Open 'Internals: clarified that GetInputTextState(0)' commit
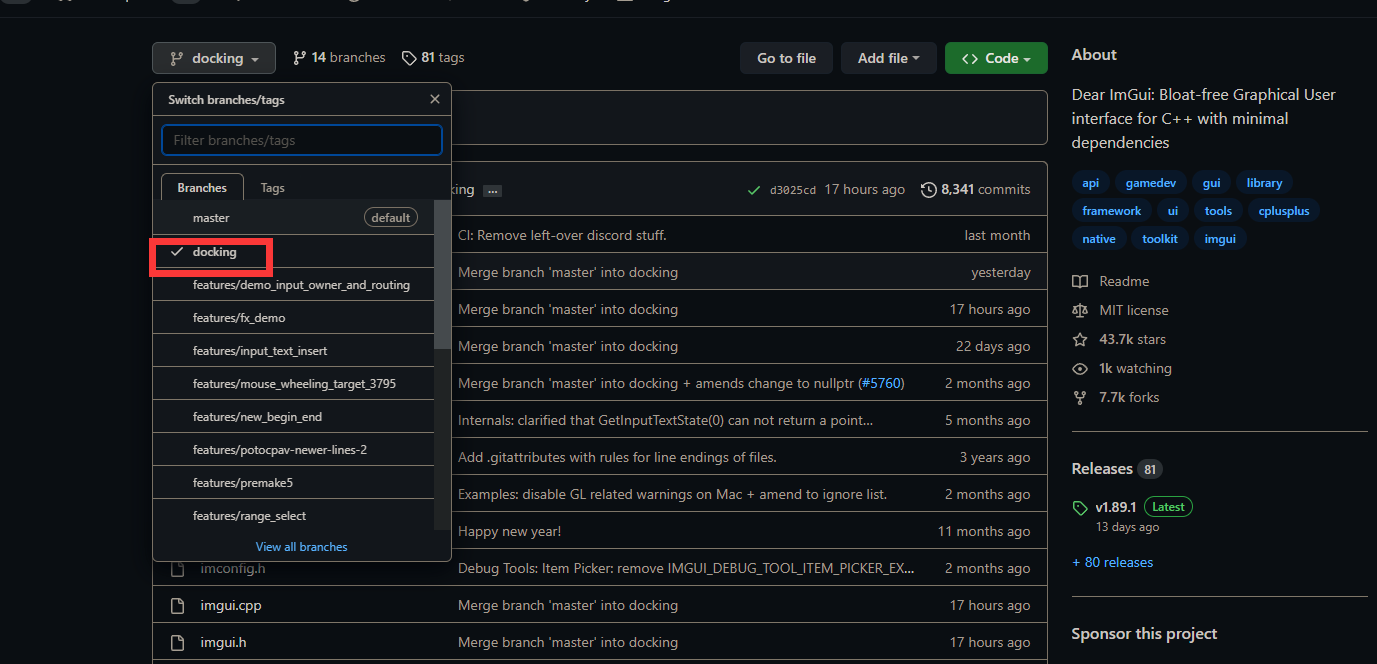Viewport: 1377px width, 664px height. coord(665,420)
